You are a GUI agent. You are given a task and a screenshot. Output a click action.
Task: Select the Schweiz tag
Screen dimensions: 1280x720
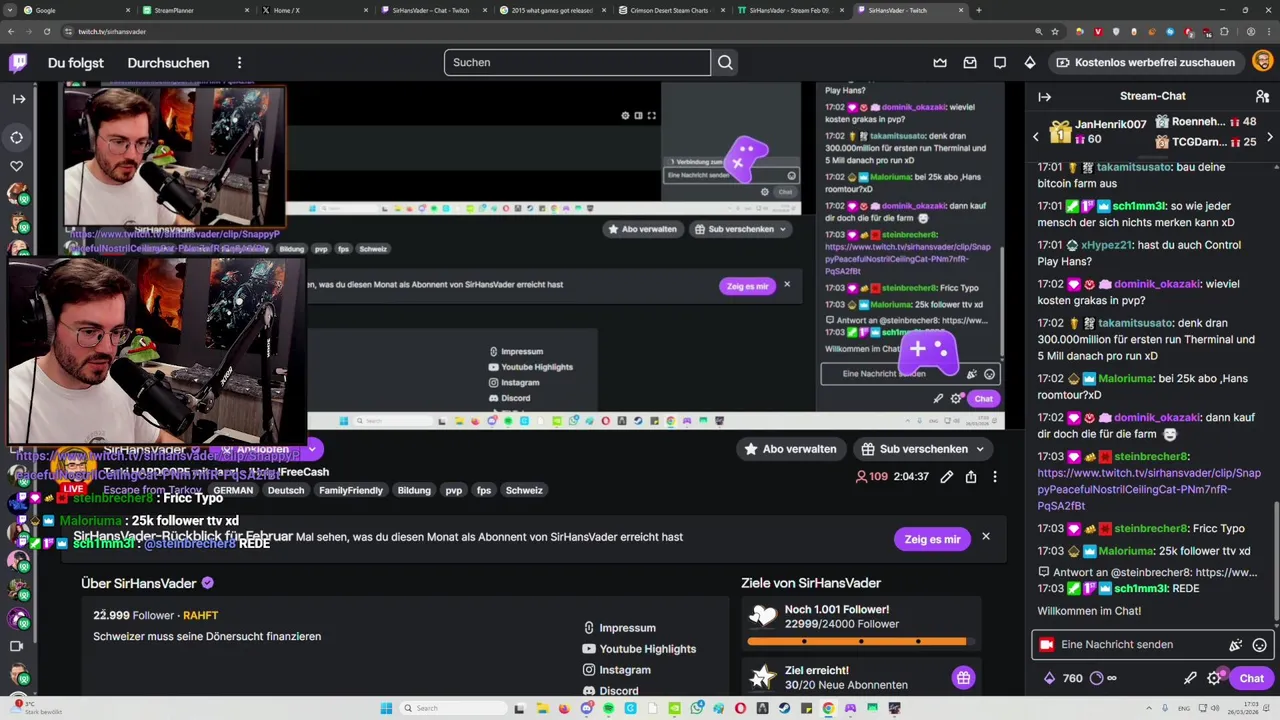pos(524,491)
